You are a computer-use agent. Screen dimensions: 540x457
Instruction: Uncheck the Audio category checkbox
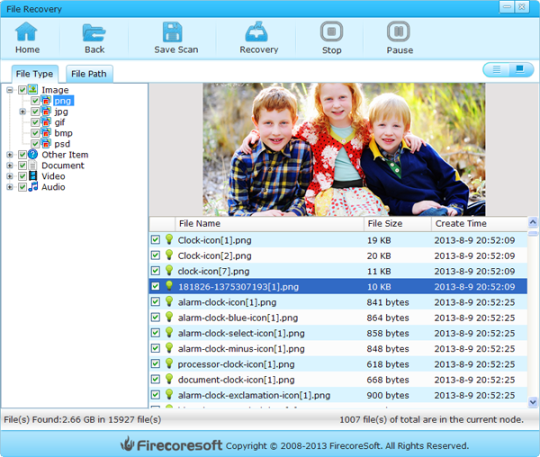pos(22,187)
